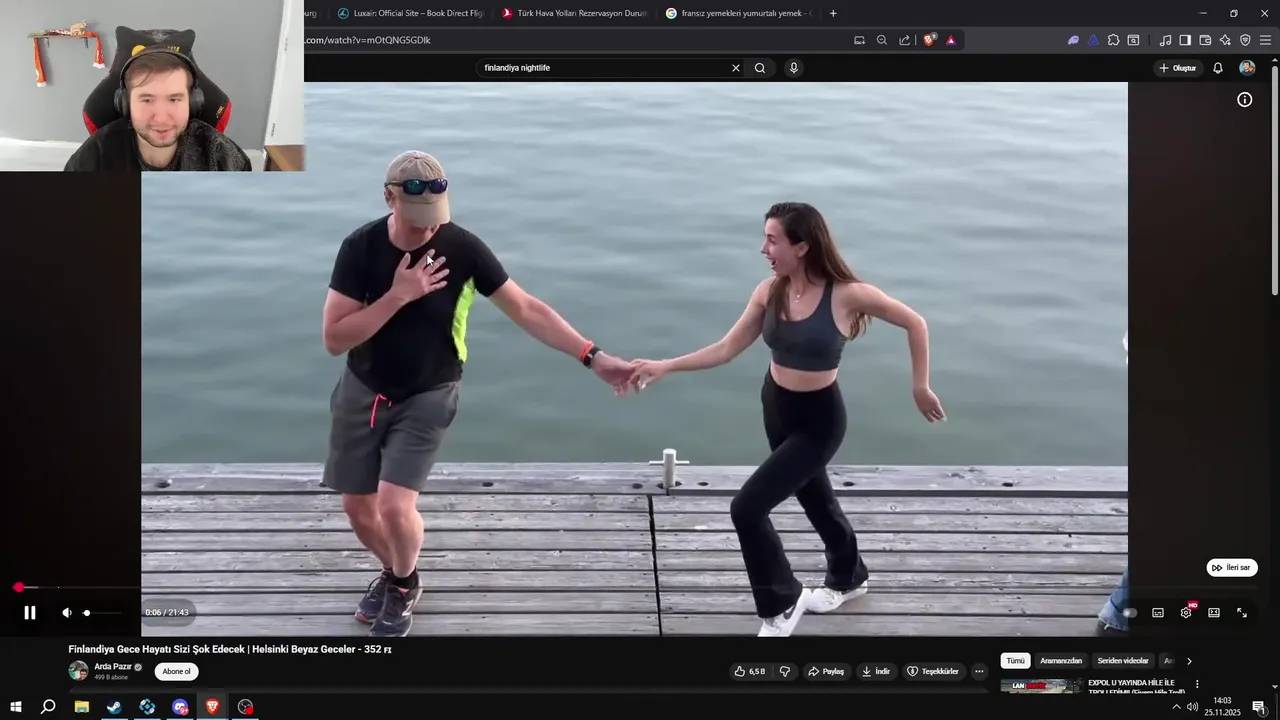1280x720 pixels.
Task: Open the browser hamburger main menu
Action: pos(1265,40)
